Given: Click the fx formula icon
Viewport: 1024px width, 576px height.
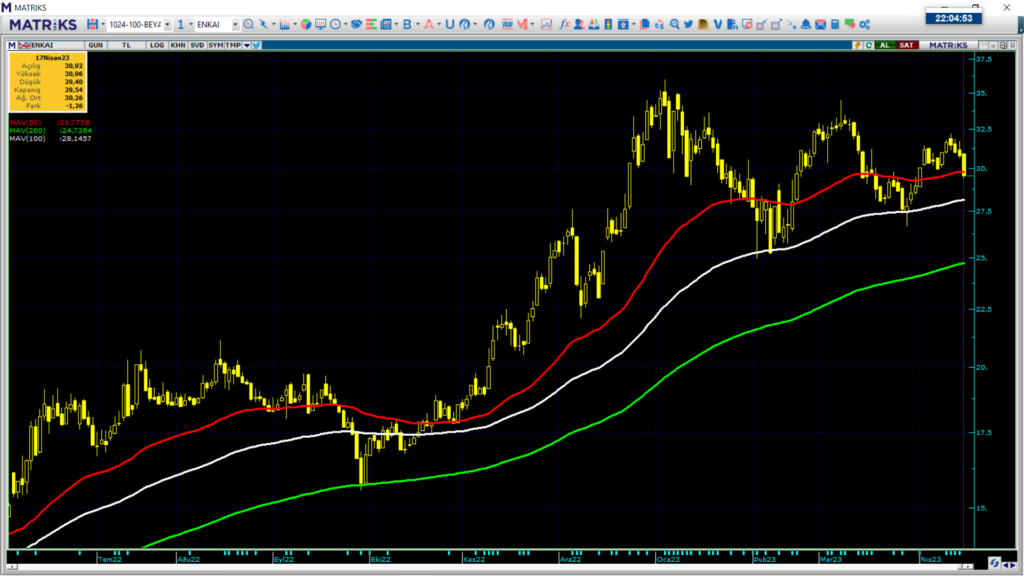Looking at the screenshot, I should pyautogui.click(x=564, y=24).
